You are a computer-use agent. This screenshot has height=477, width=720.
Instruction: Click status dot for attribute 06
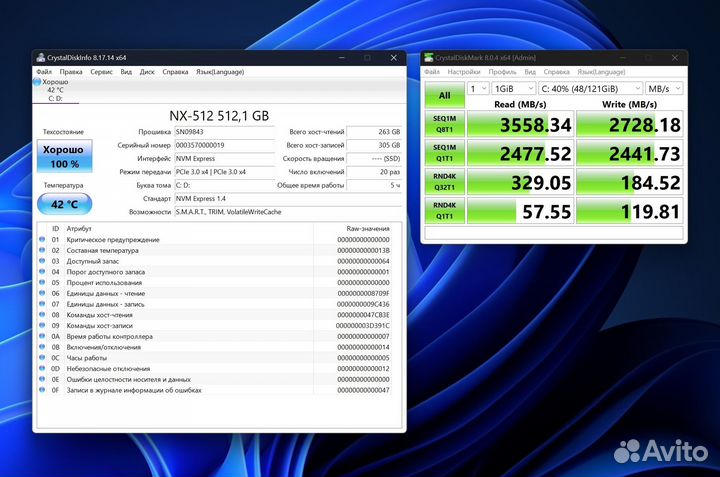(x=42, y=293)
